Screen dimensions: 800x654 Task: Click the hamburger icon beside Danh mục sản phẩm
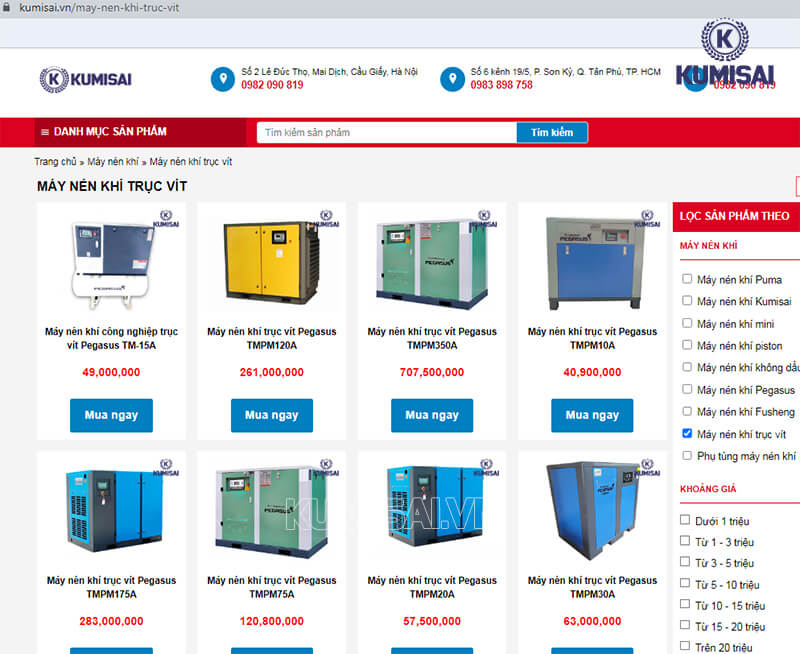[x=45, y=132]
